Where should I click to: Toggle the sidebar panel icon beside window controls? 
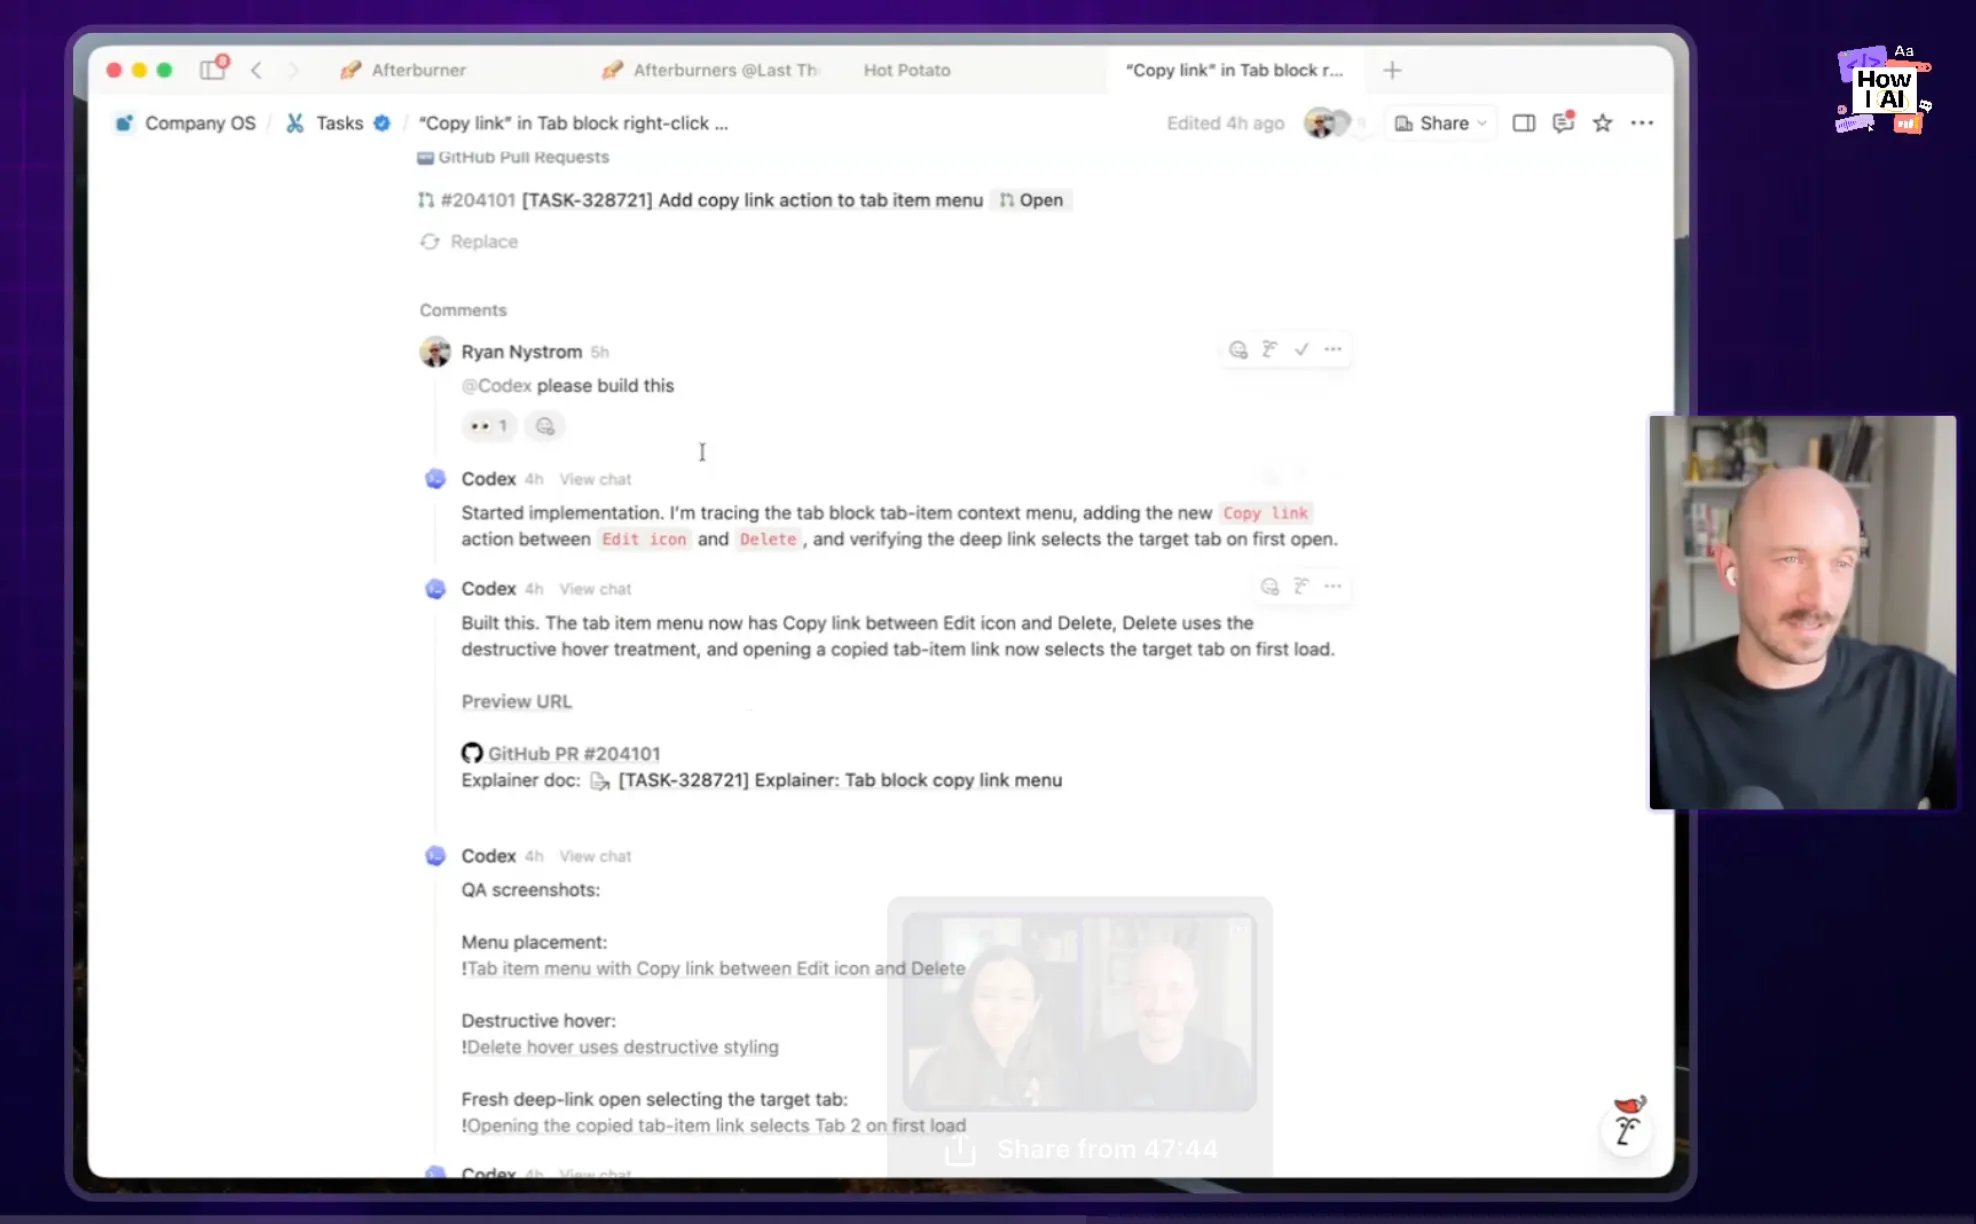pyautogui.click(x=213, y=69)
